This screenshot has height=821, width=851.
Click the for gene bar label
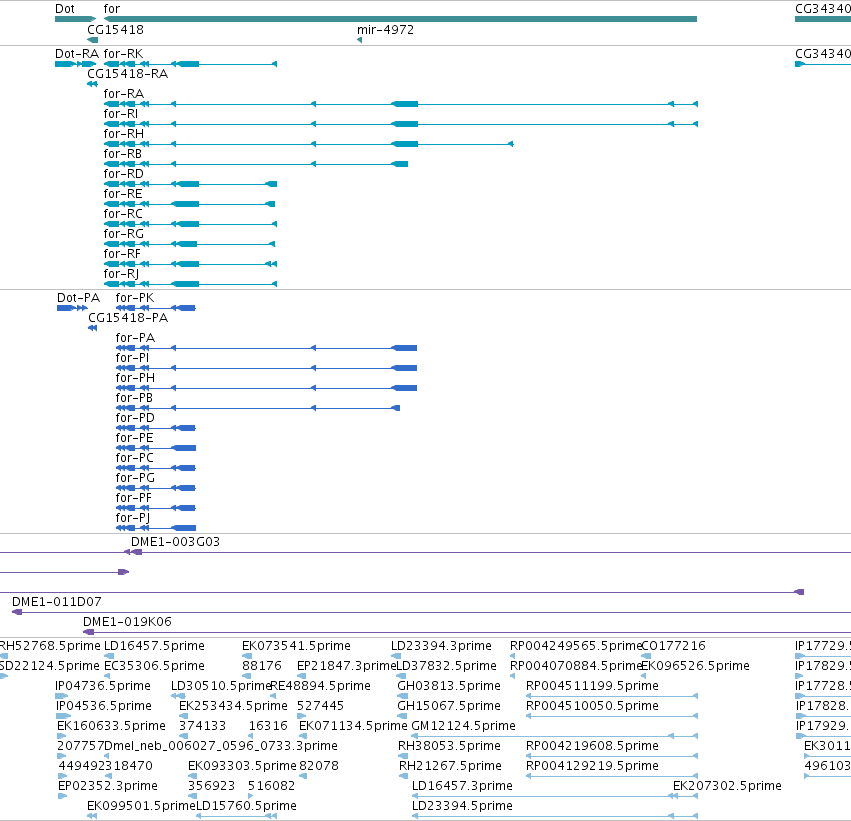click(x=111, y=9)
